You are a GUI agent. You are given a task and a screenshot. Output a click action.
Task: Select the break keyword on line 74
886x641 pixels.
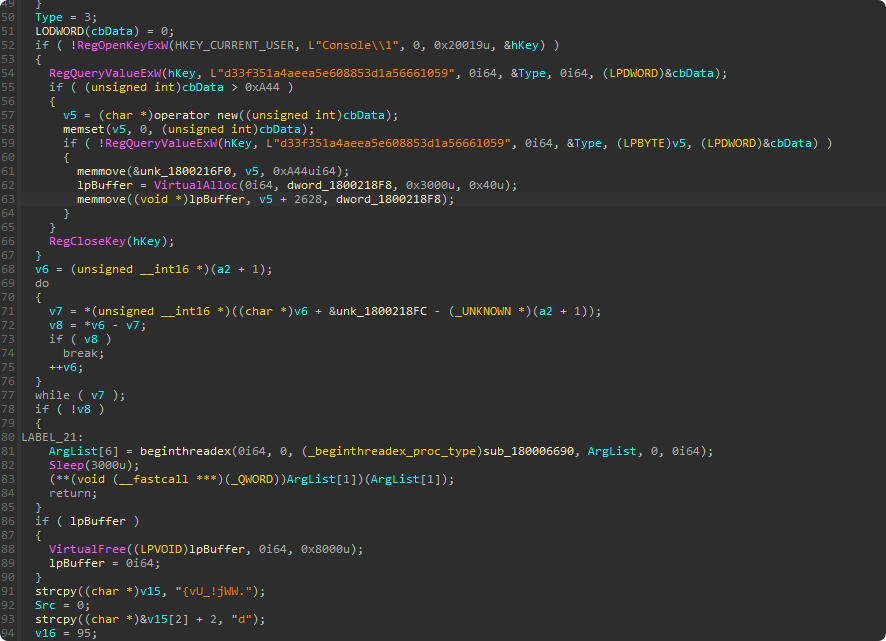click(x=80, y=353)
